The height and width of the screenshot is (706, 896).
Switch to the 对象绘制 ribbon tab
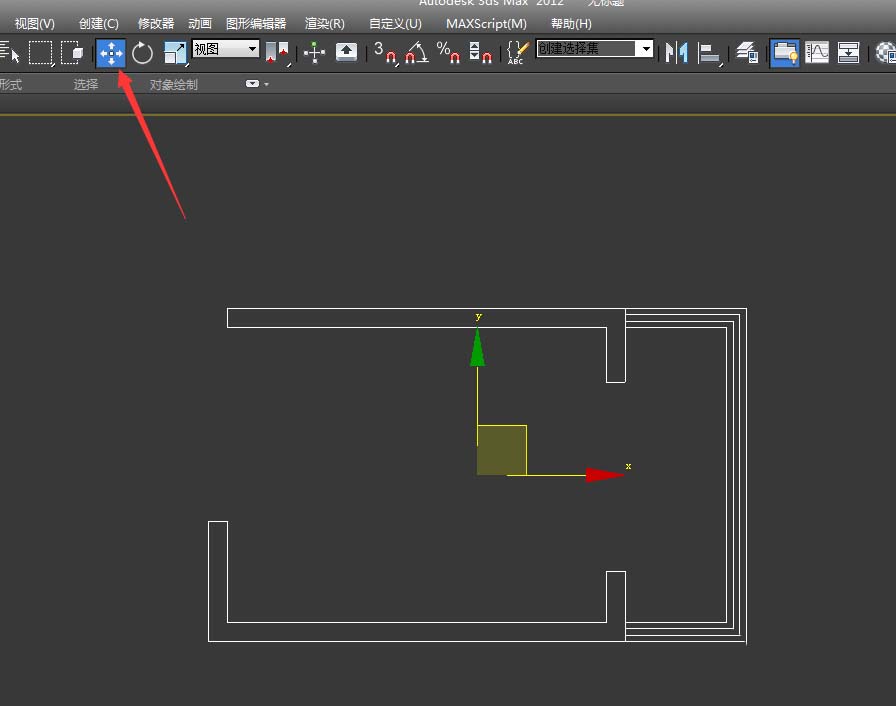[x=174, y=85]
